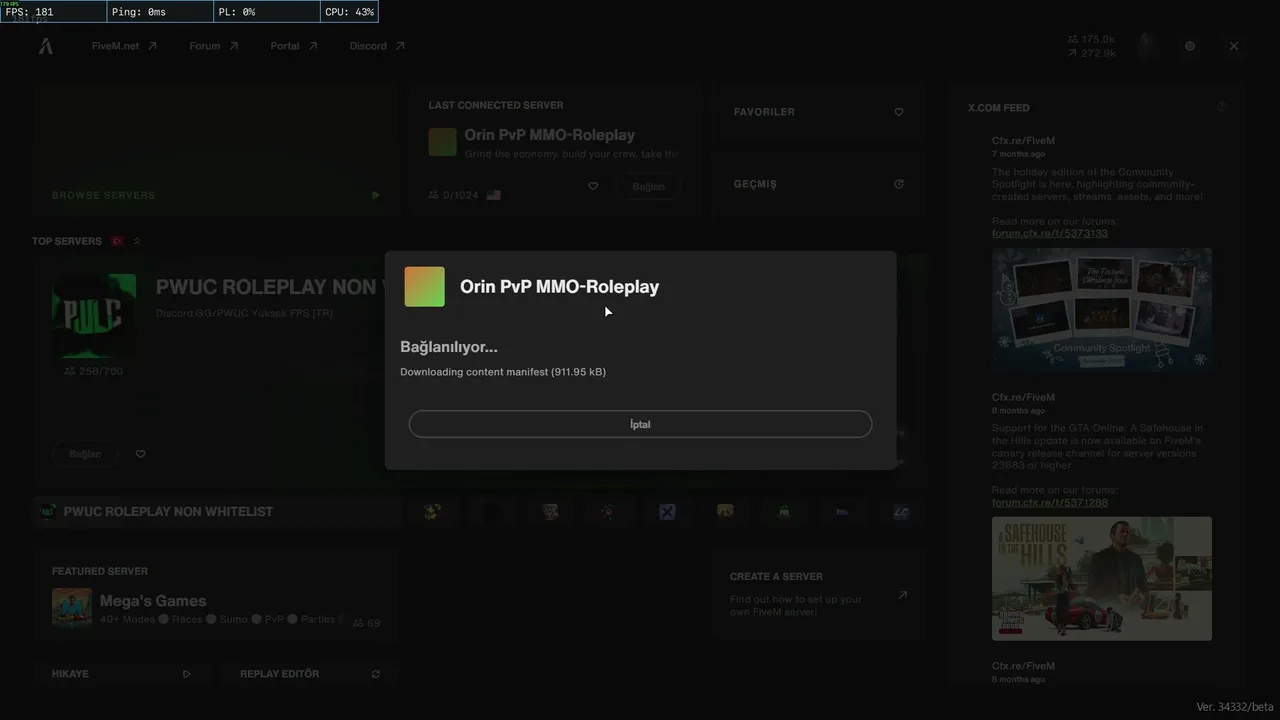Favorite the PWUC Roleplay server with the heart
Viewport: 1280px width, 720px height.
140,454
